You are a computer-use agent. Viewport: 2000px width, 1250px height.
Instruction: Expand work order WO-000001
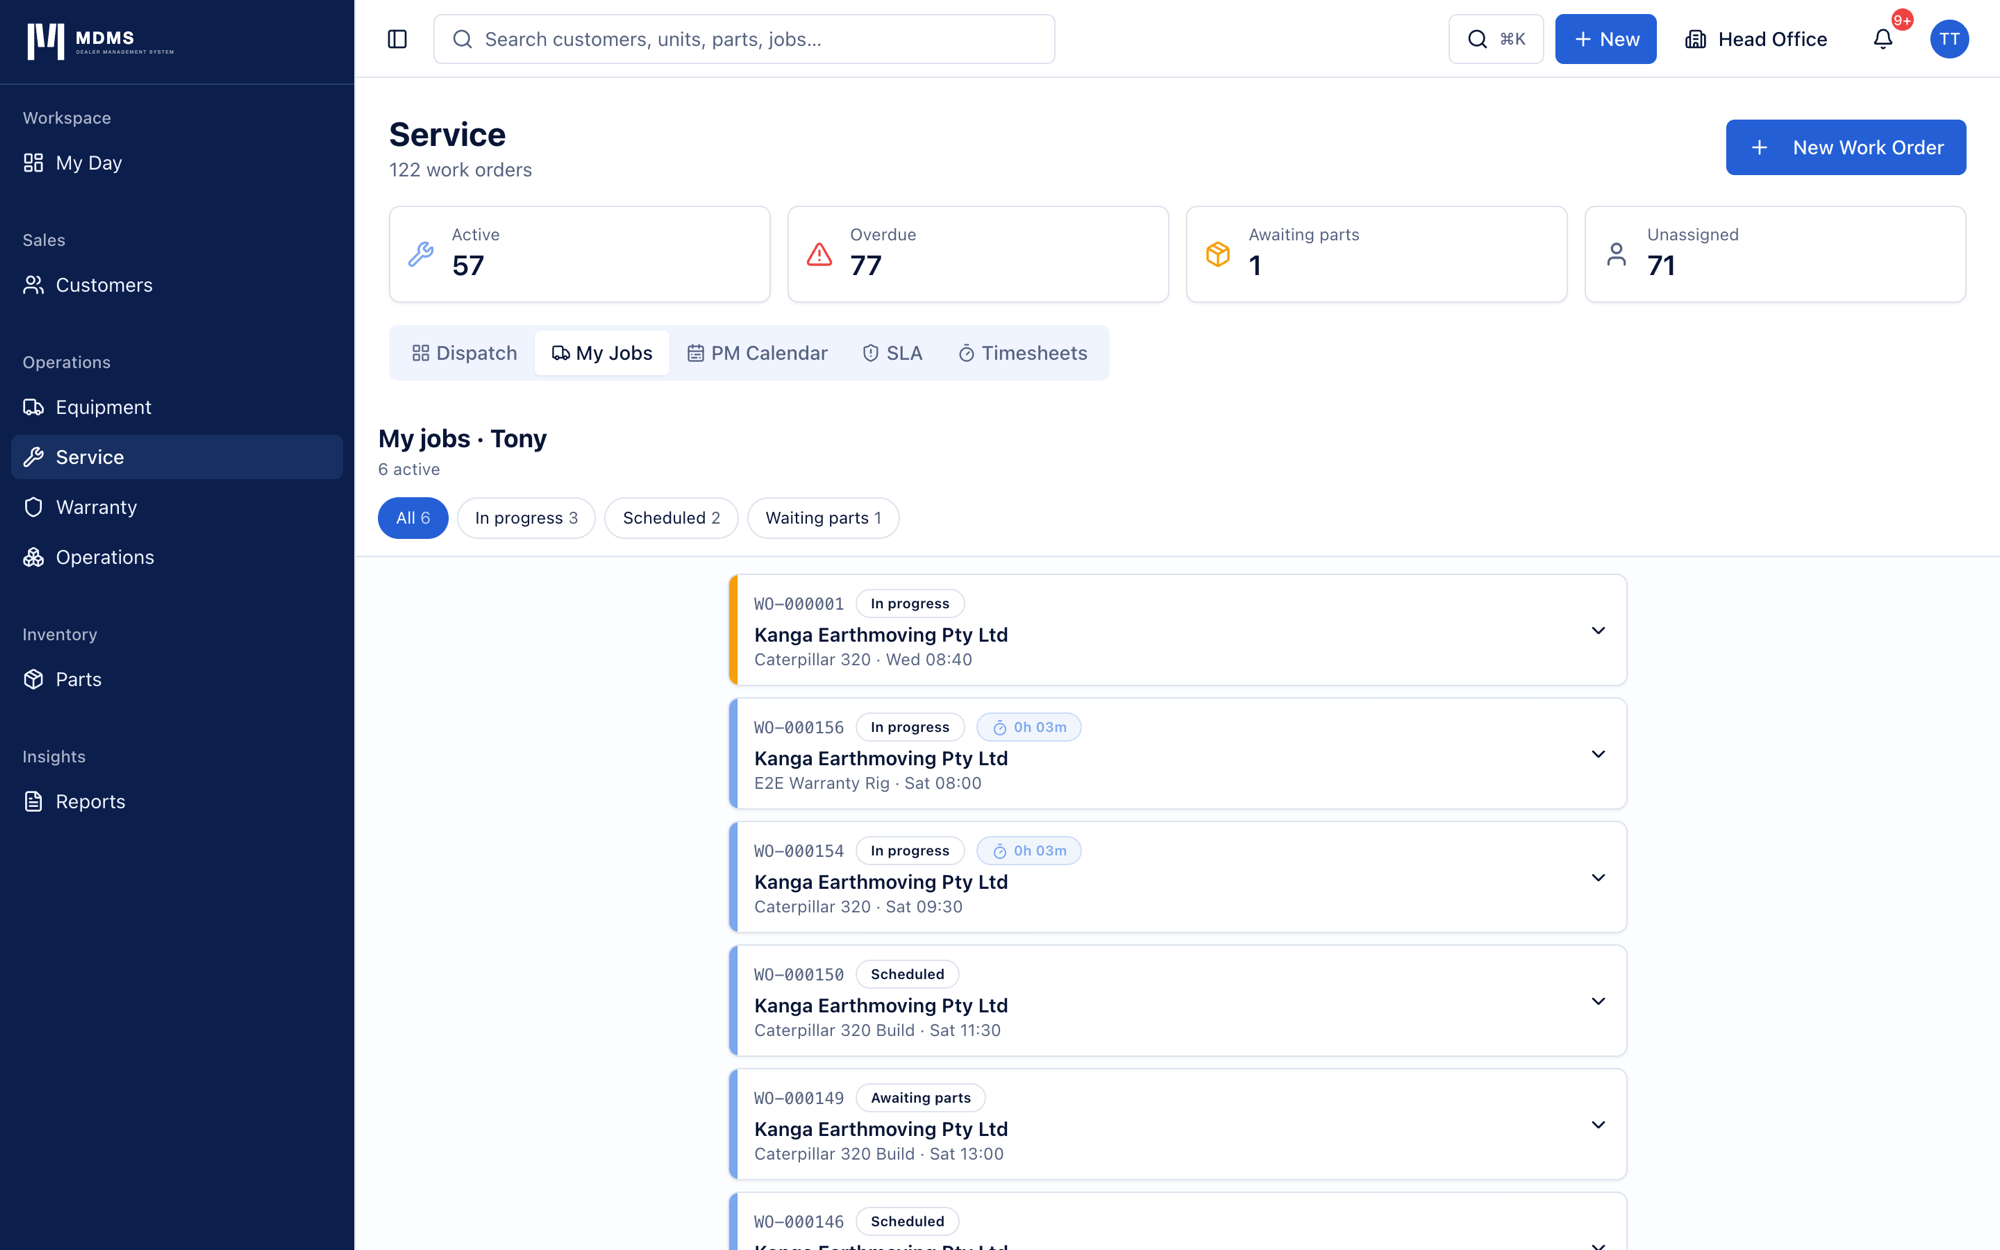(1598, 631)
